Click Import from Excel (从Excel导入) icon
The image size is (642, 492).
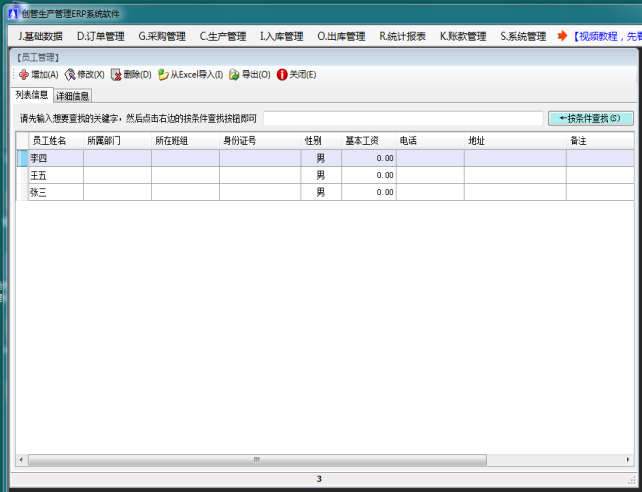(x=163, y=75)
